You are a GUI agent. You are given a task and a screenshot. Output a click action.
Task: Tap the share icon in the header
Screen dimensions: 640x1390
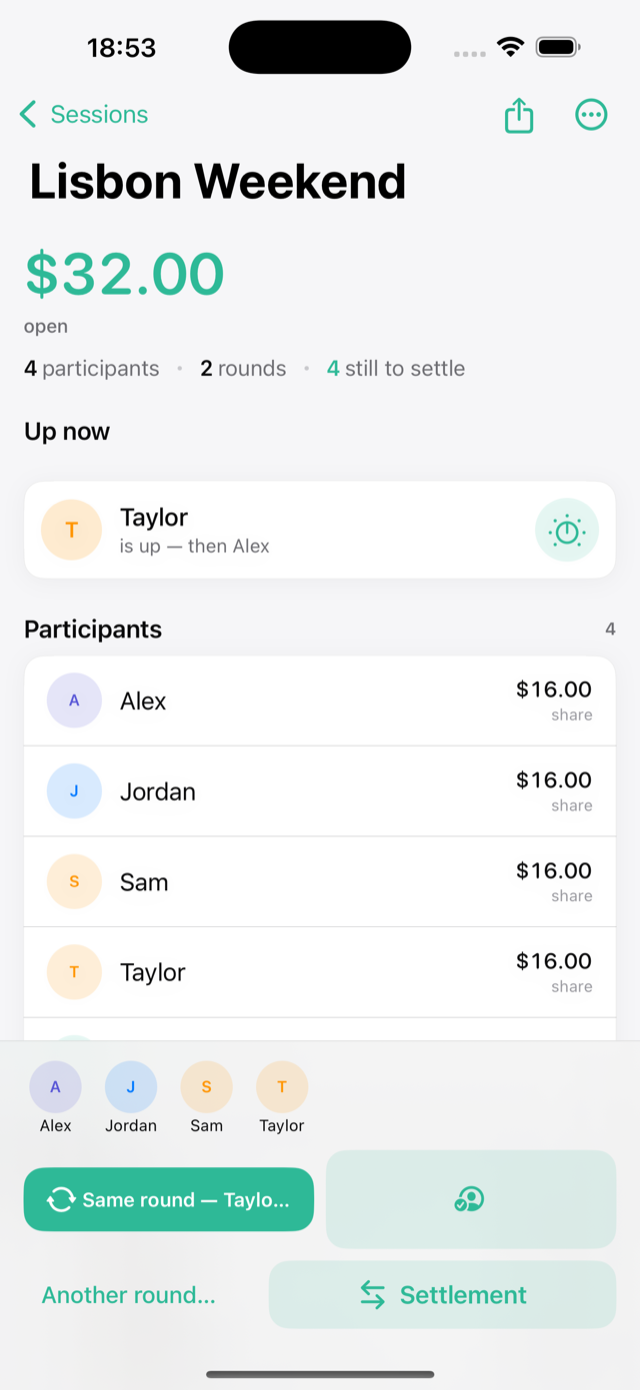pos(519,115)
